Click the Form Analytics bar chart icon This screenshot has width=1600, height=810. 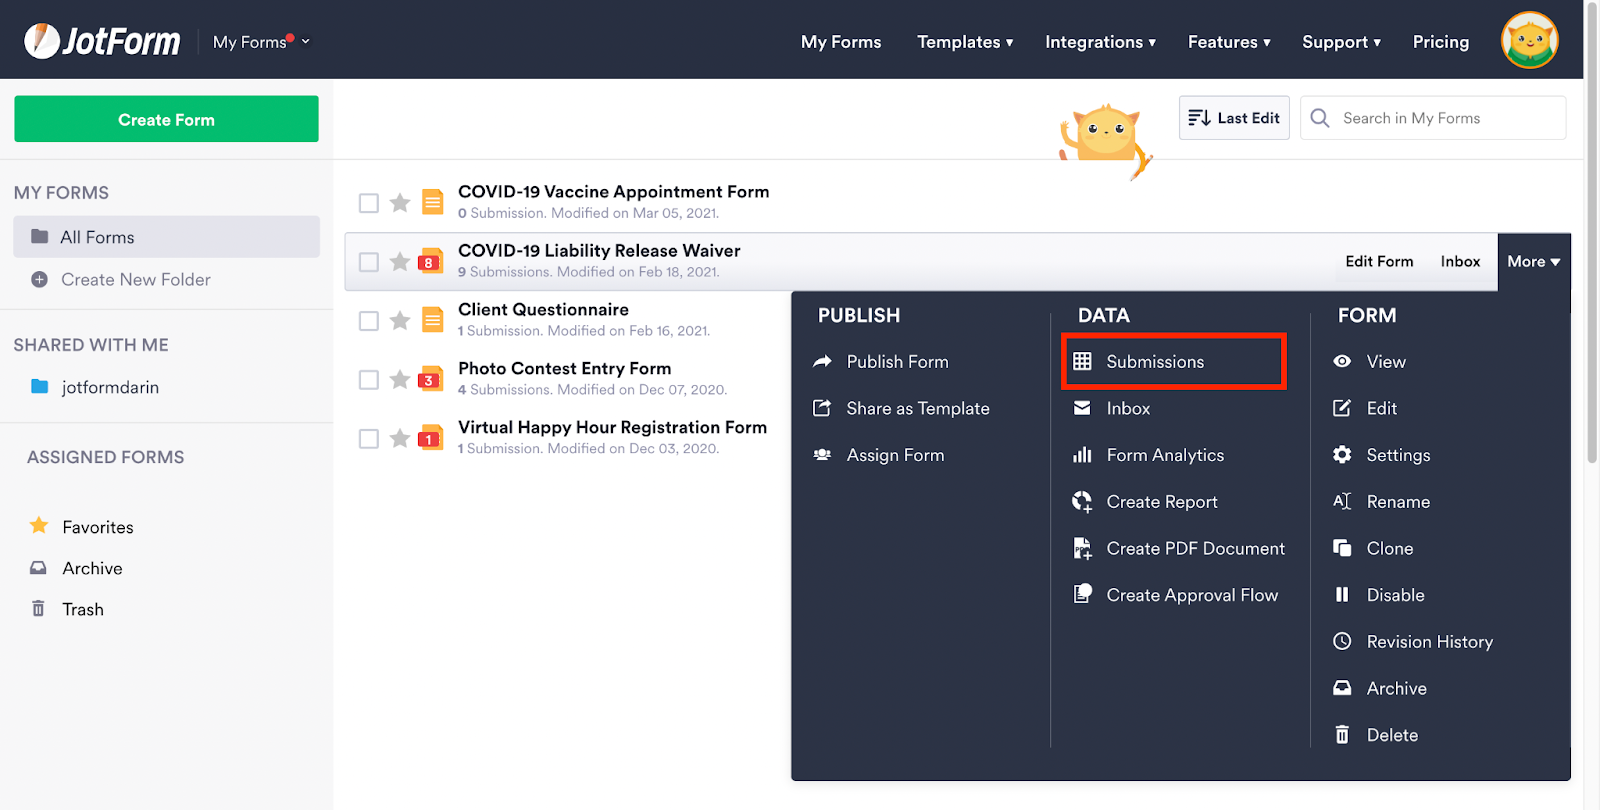(x=1082, y=455)
